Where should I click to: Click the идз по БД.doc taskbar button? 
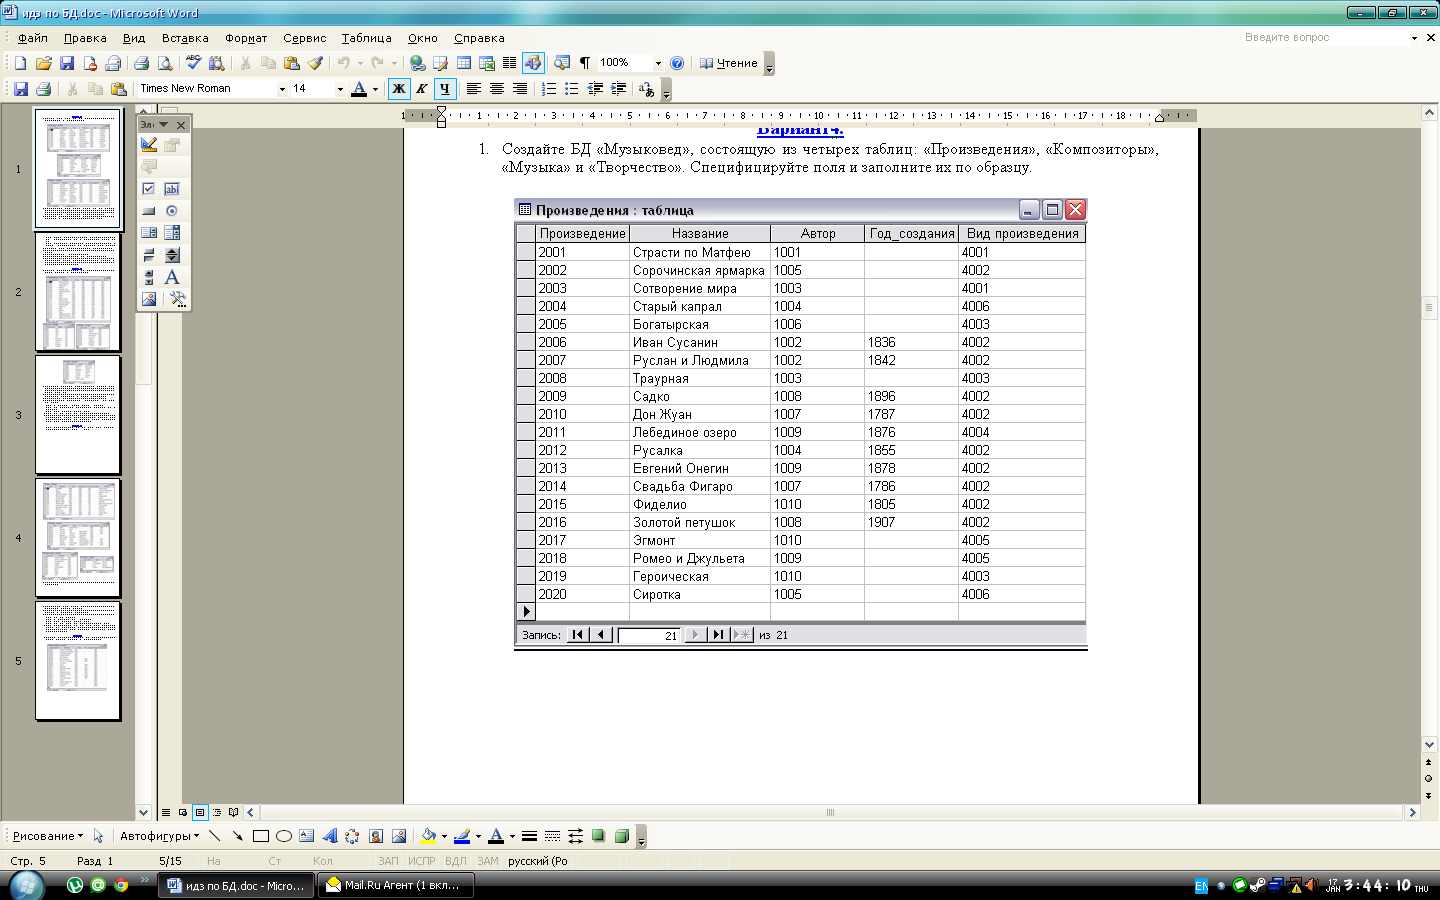pyautogui.click(x=237, y=885)
